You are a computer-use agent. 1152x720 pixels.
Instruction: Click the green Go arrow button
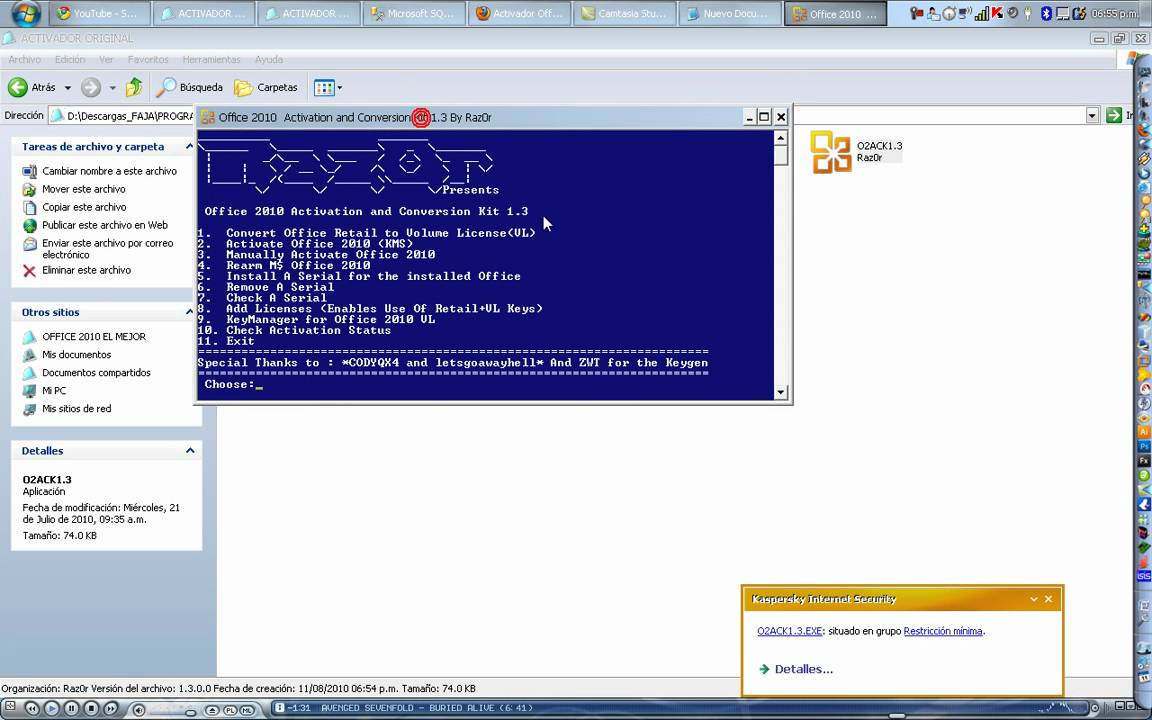pos(1114,115)
